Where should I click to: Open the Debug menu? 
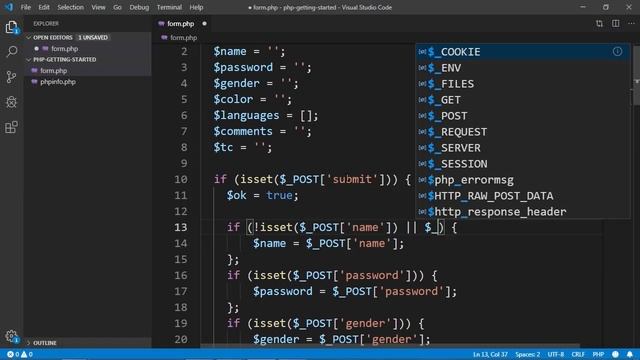[x=139, y=7]
